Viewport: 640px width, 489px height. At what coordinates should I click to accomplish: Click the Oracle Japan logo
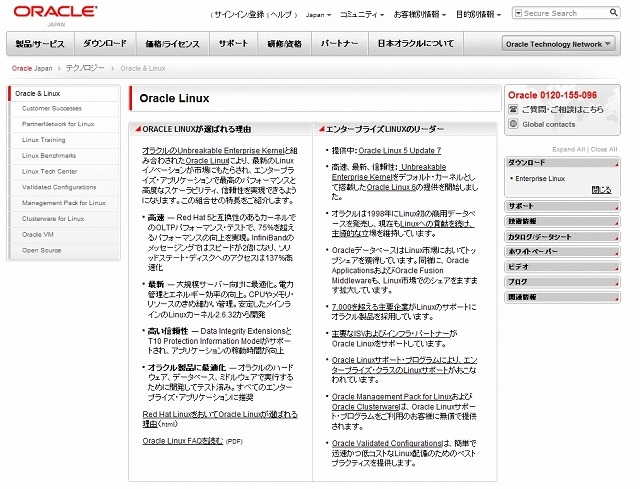coord(56,15)
